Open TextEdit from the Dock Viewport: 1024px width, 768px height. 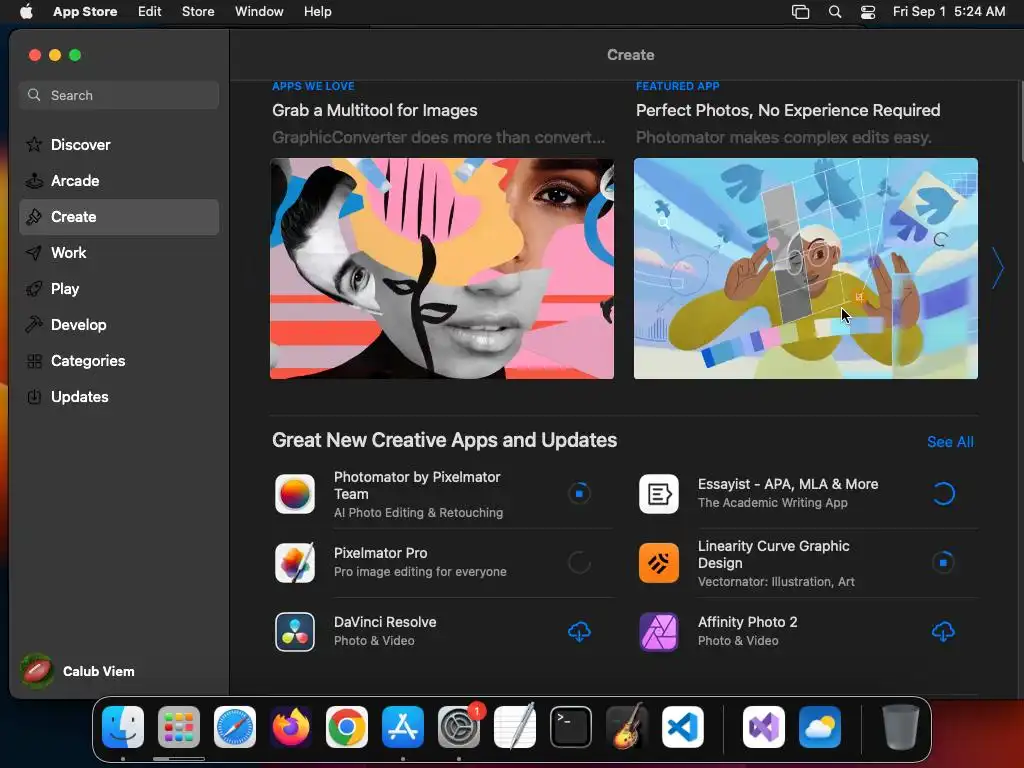coord(515,727)
